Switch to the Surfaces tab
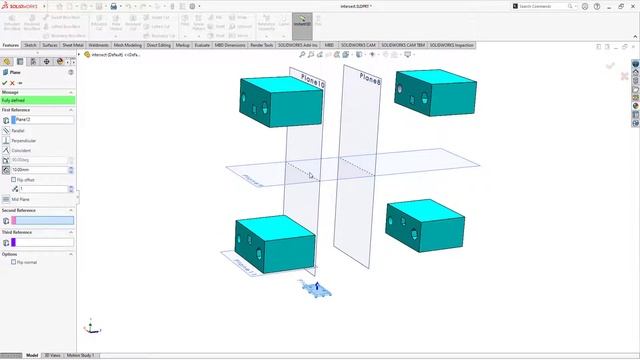Image resolution: width=640 pixels, height=360 pixels. [x=50, y=45]
